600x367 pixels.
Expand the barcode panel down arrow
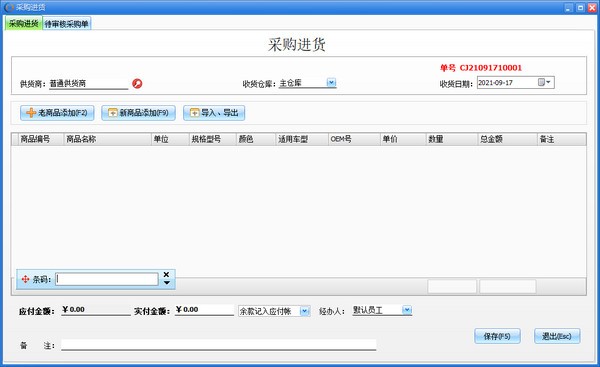[x=167, y=283]
